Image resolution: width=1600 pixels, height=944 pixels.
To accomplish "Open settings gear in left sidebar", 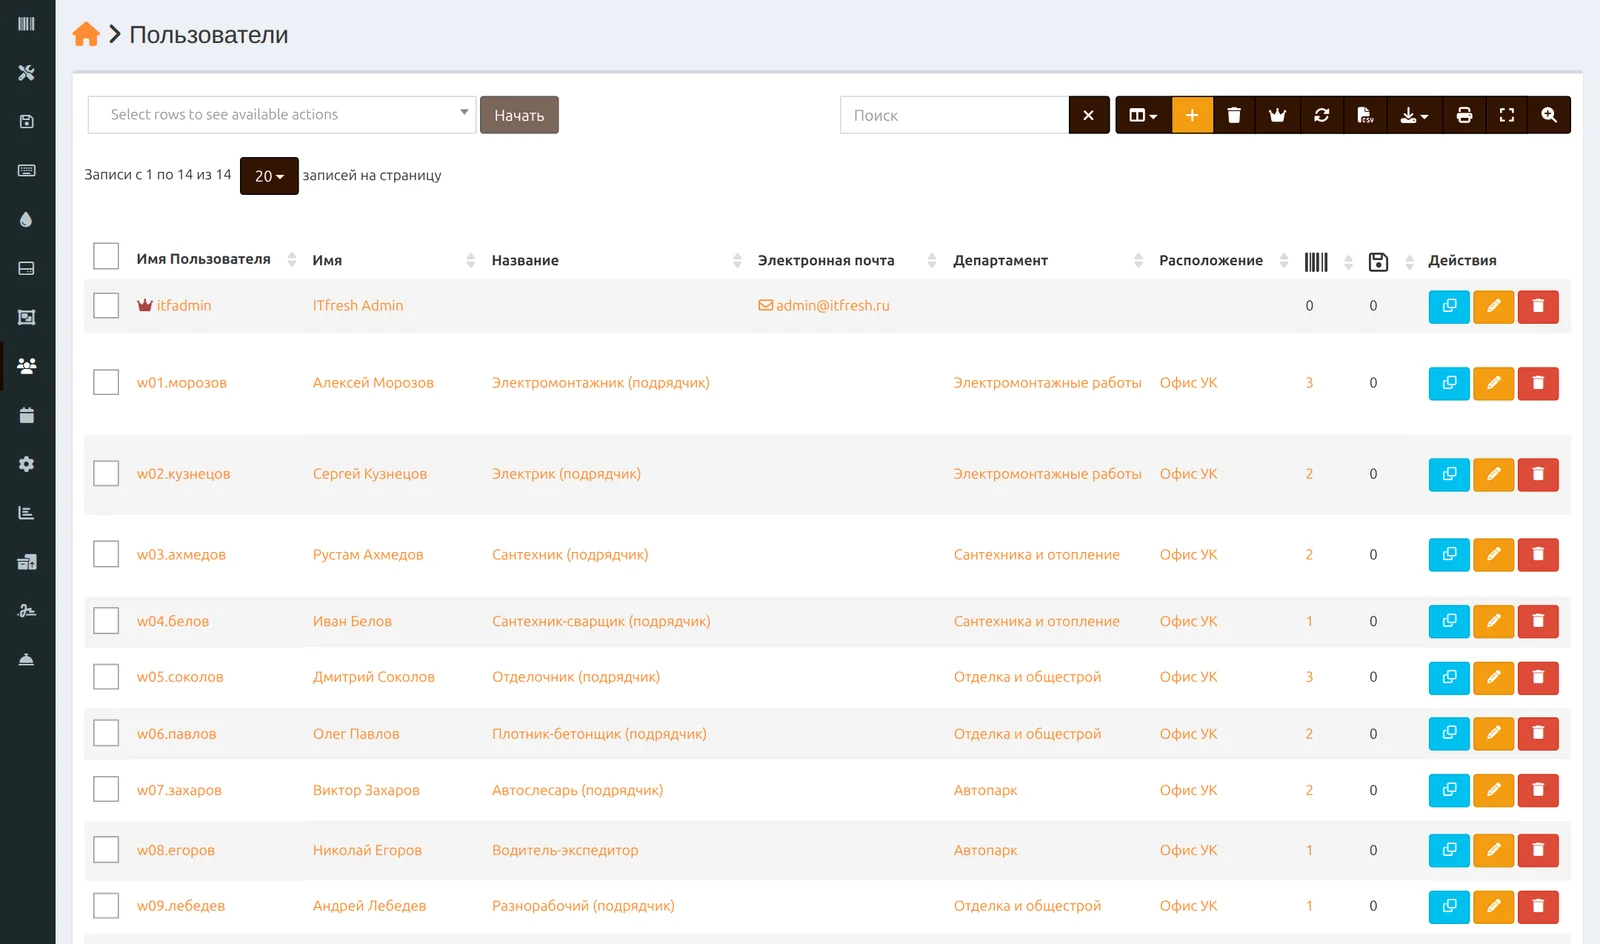I will (x=27, y=464).
